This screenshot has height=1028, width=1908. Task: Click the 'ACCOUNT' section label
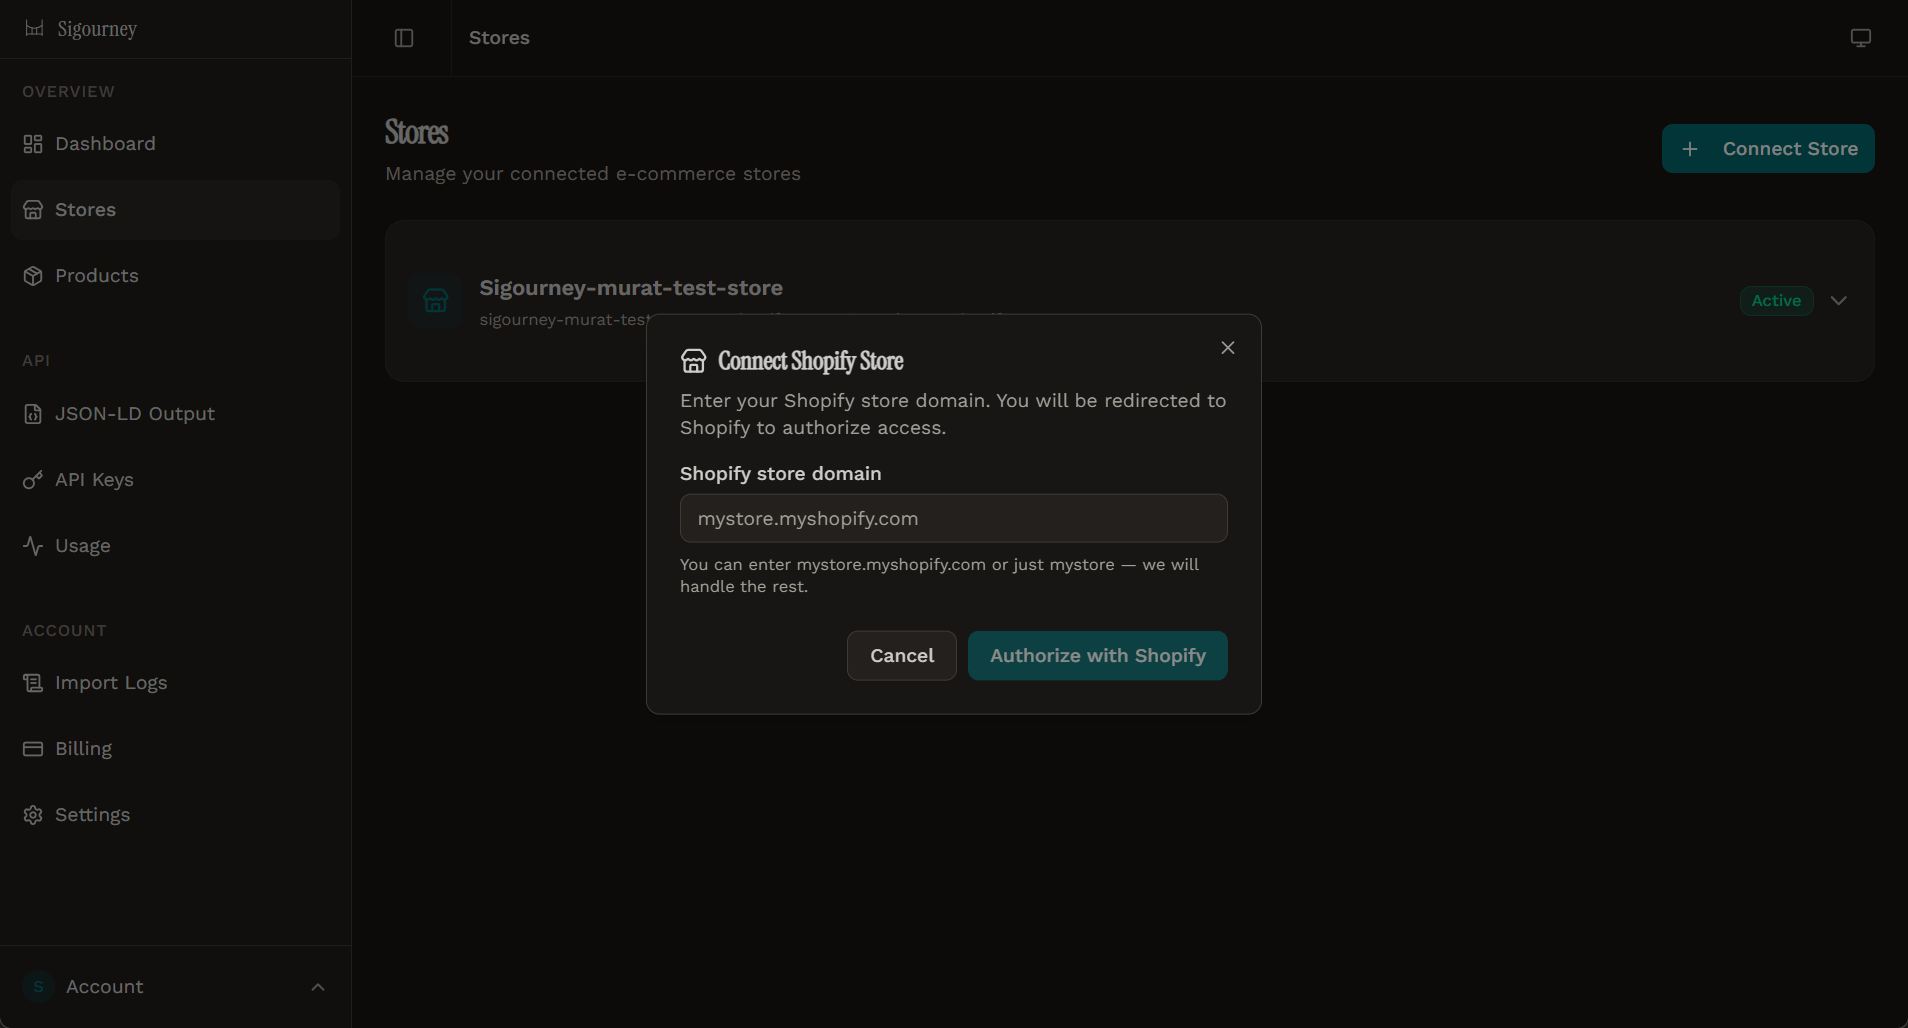click(x=64, y=631)
